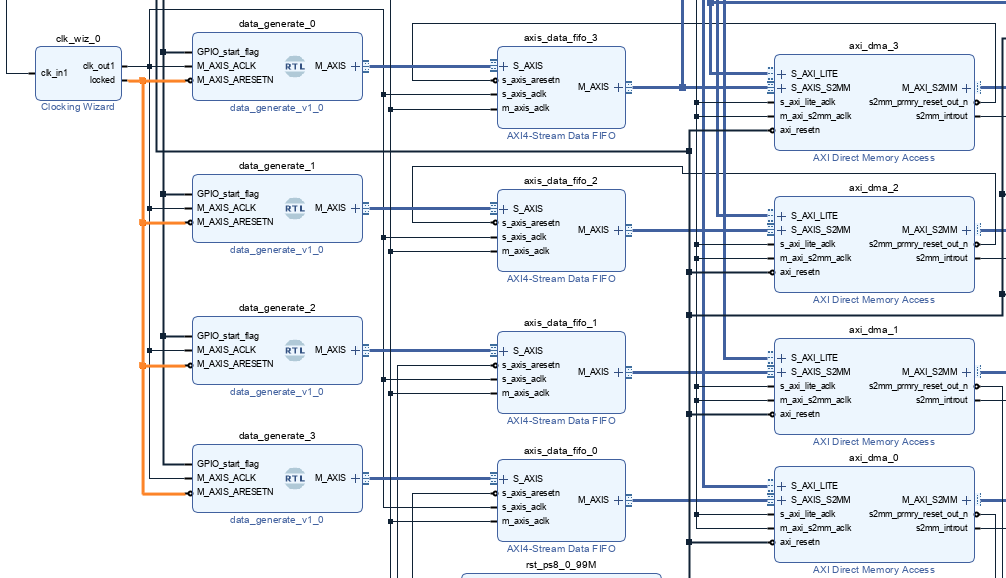Image resolution: width=1006 pixels, height=578 pixels.
Task: Select the axi_dma_0 block title
Action: [x=874, y=458]
